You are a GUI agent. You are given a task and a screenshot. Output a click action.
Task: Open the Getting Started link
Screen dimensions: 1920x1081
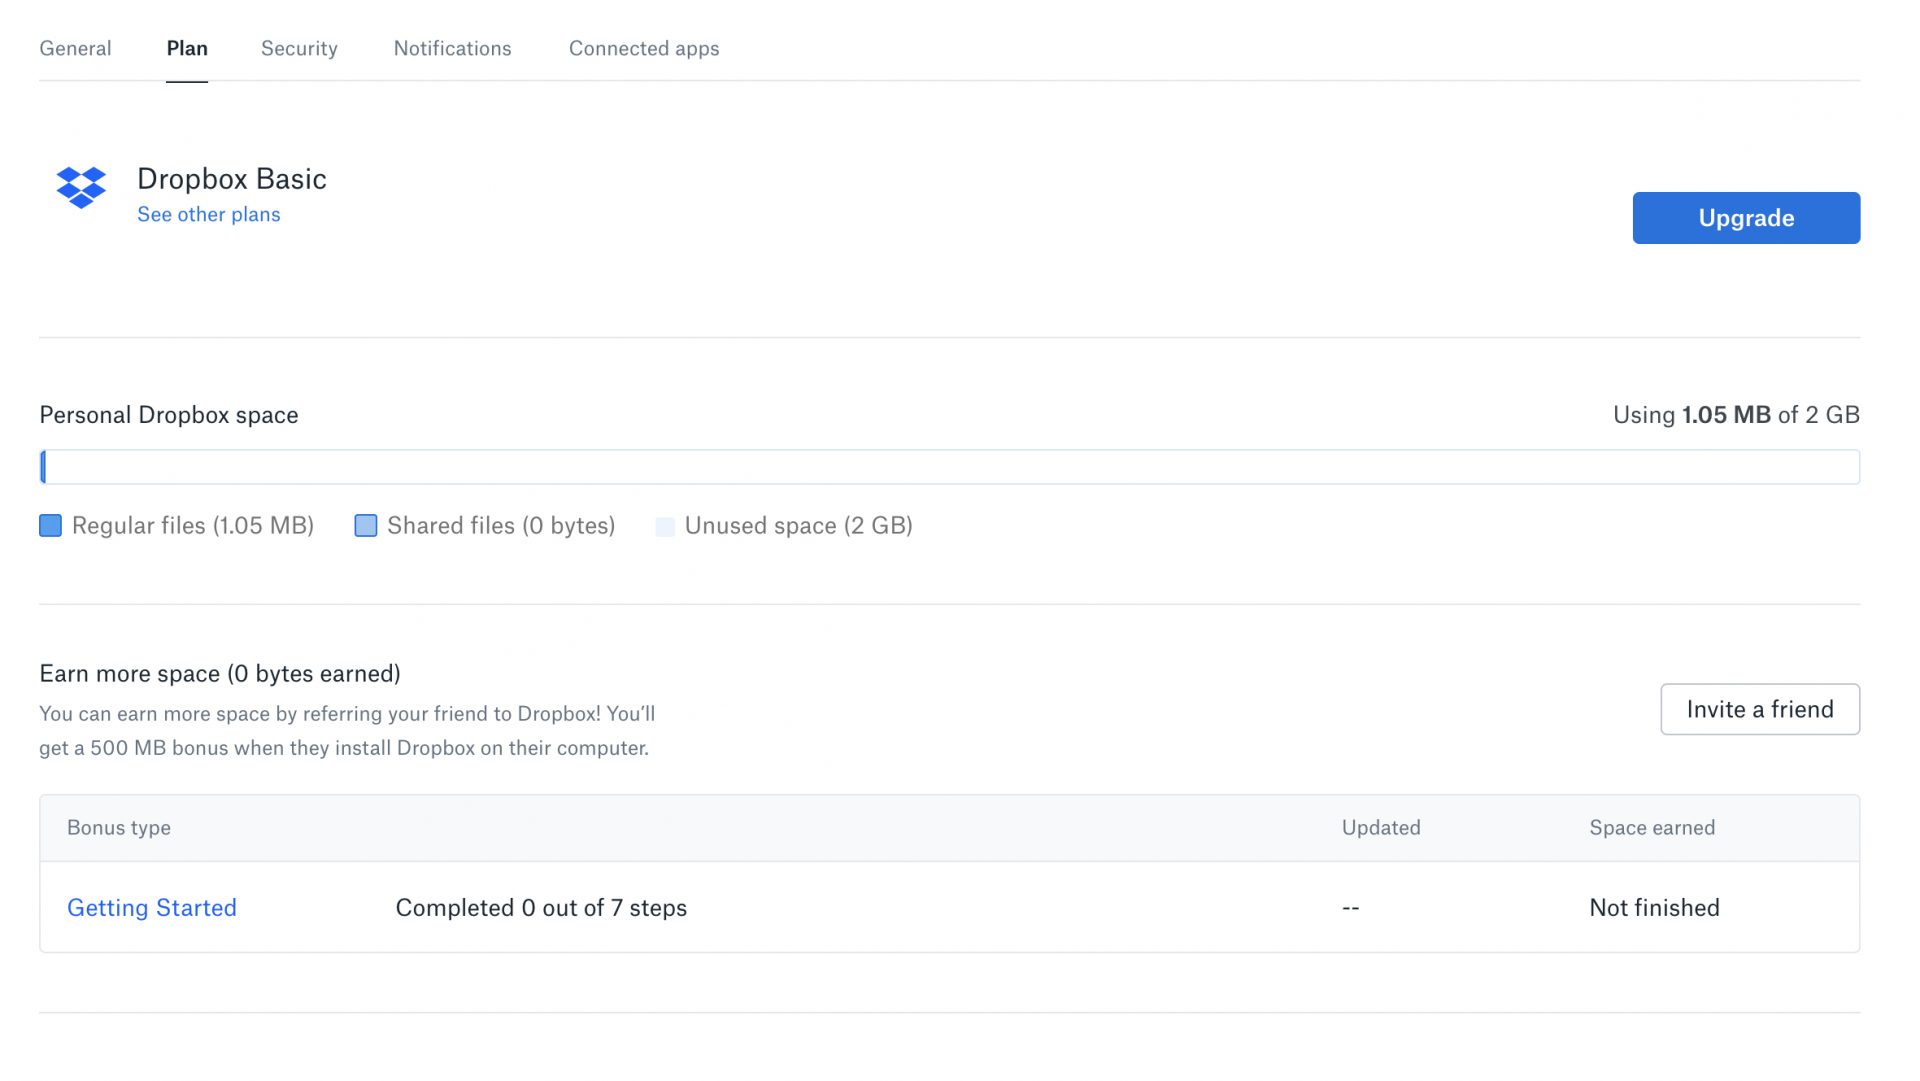point(152,907)
